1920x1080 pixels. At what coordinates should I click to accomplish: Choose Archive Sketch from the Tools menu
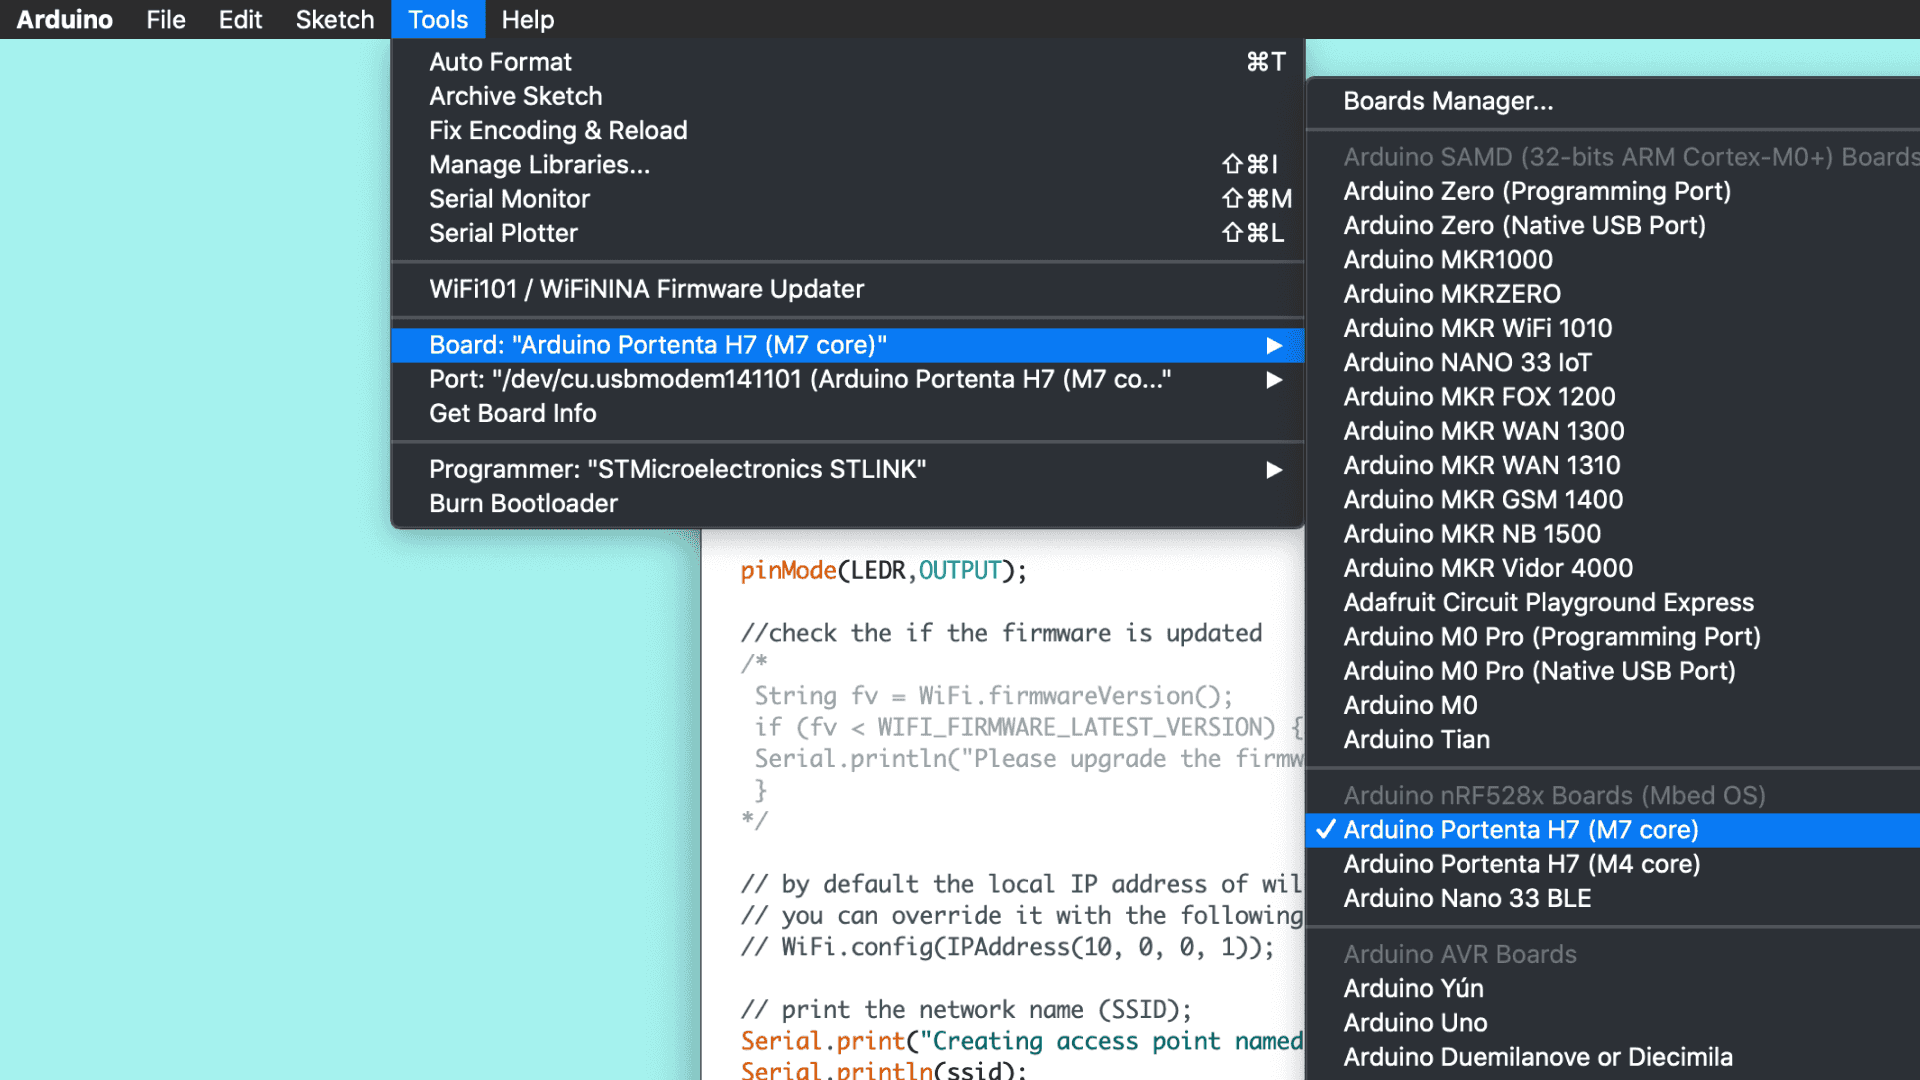(515, 96)
